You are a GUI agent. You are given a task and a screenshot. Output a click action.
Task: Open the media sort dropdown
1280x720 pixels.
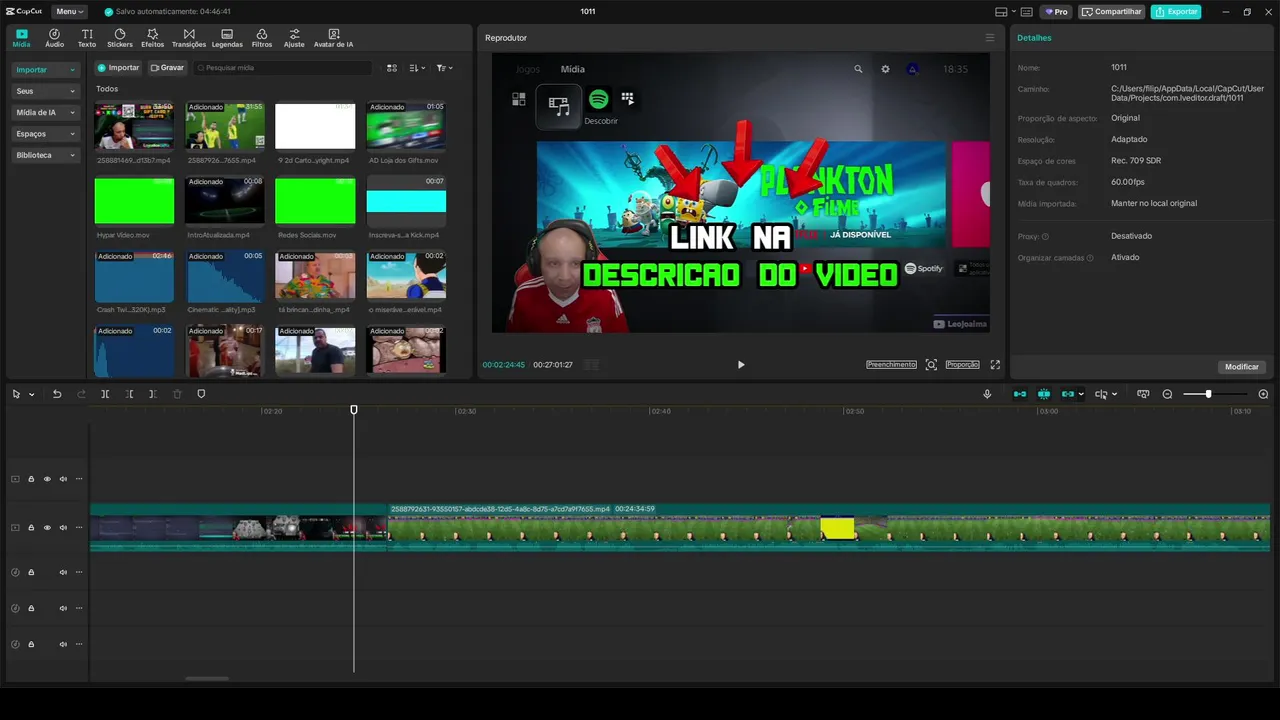pos(417,68)
